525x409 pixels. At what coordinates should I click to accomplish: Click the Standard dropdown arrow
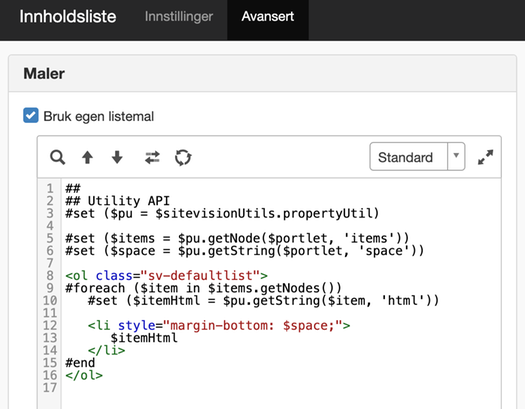click(x=456, y=156)
